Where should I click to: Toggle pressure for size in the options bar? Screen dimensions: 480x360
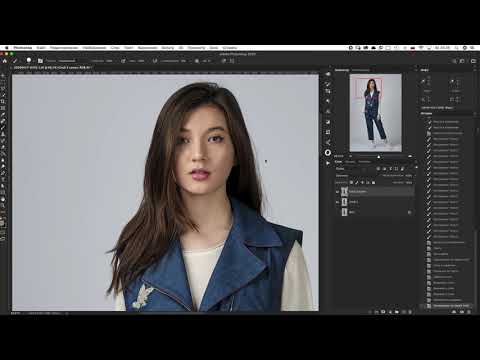point(224,61)
